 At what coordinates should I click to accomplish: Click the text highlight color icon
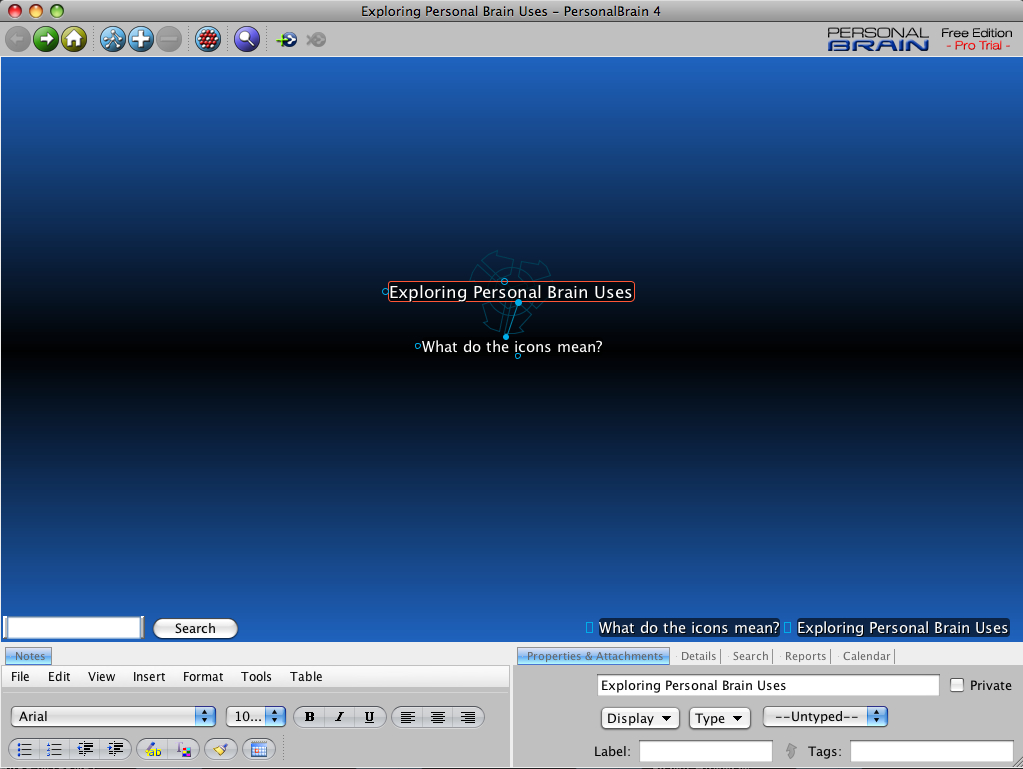coord(153,748)
